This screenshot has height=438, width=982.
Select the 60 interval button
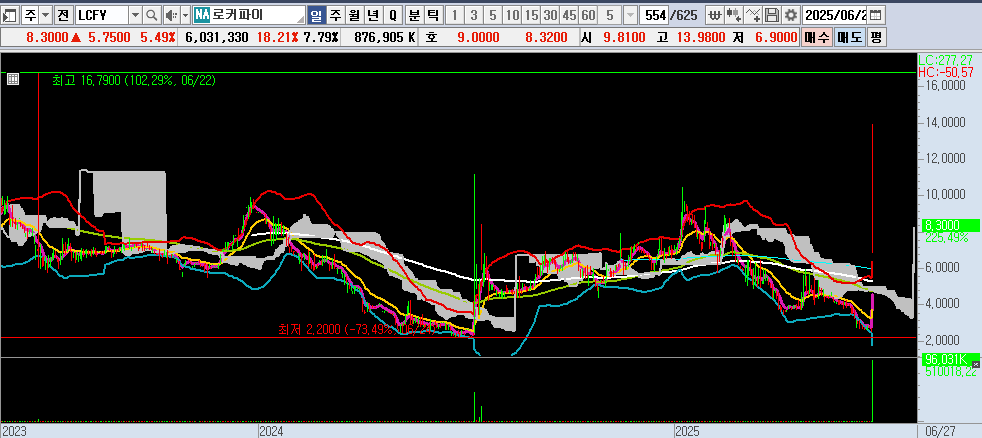click(589, 14)
